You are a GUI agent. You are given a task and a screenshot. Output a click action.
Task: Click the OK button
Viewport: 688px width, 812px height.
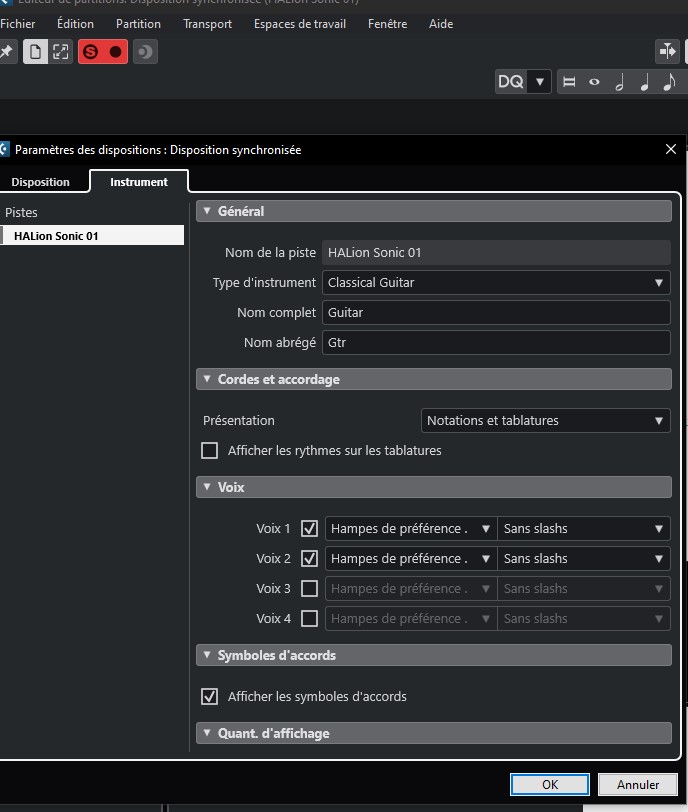550,785
